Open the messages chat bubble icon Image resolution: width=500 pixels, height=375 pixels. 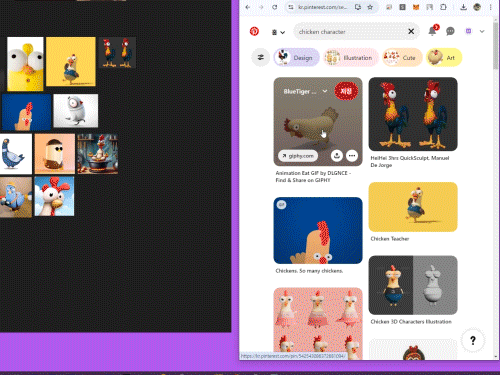pyautogui.click(x=450, y=31)
